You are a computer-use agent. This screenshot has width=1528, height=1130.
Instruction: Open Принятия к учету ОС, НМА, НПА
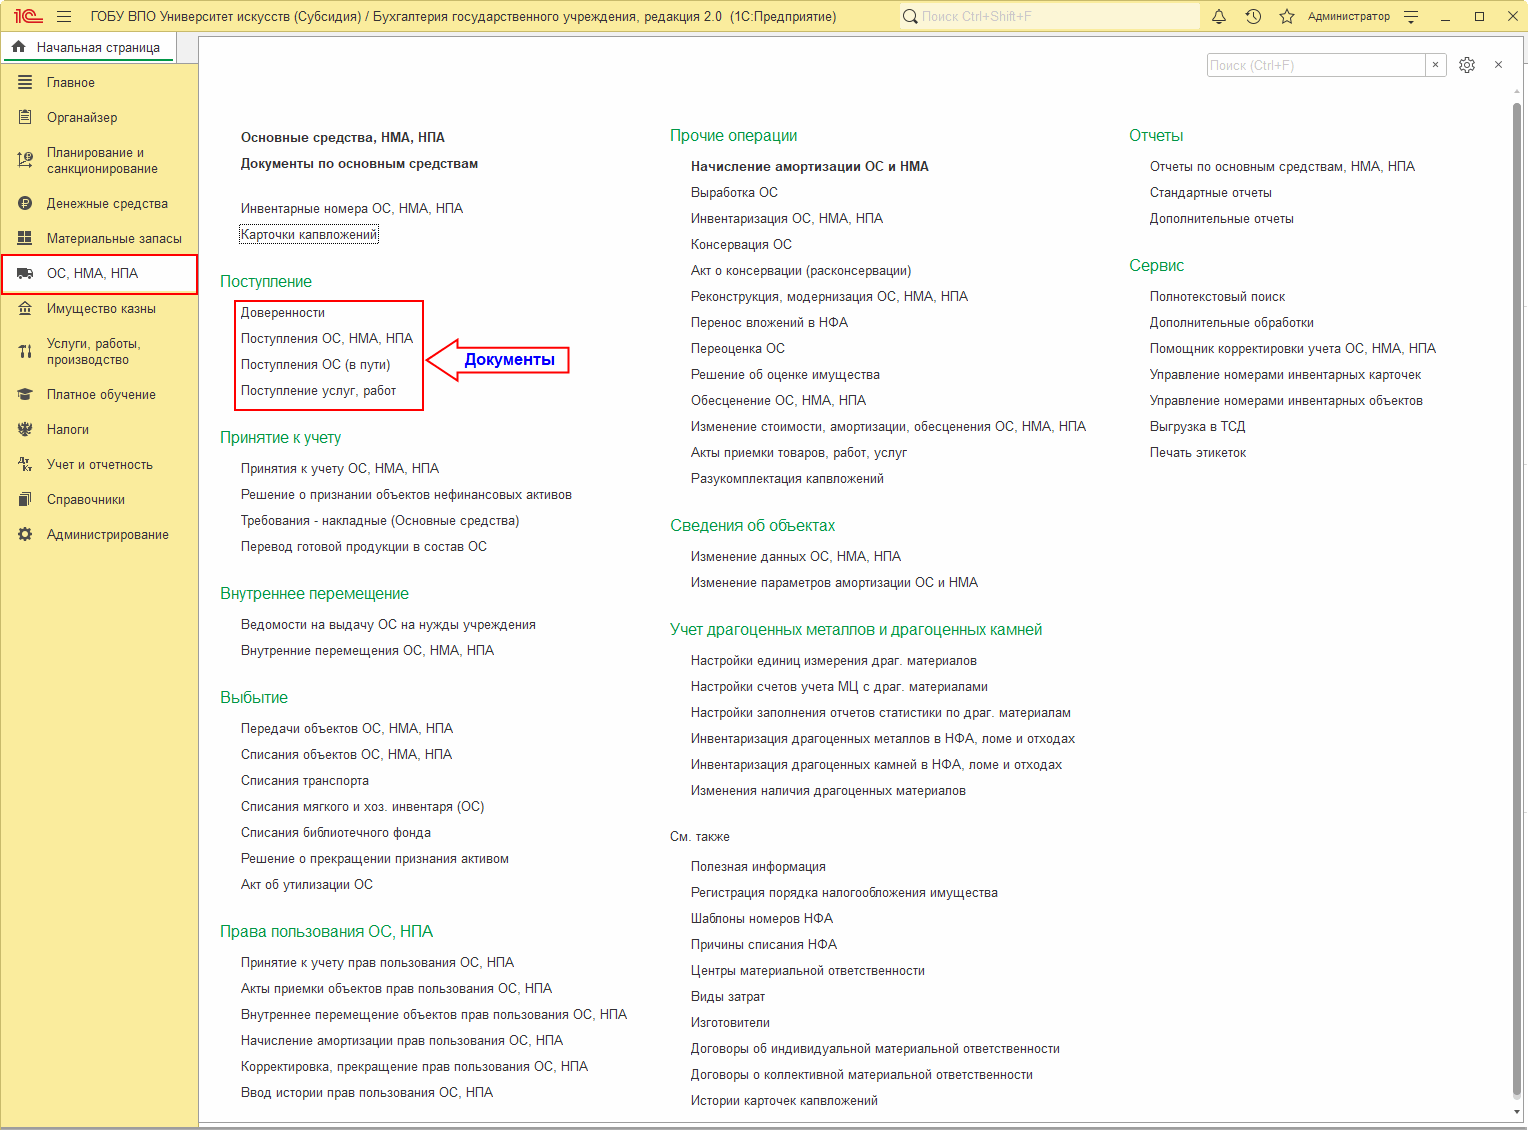coord(340,468)
